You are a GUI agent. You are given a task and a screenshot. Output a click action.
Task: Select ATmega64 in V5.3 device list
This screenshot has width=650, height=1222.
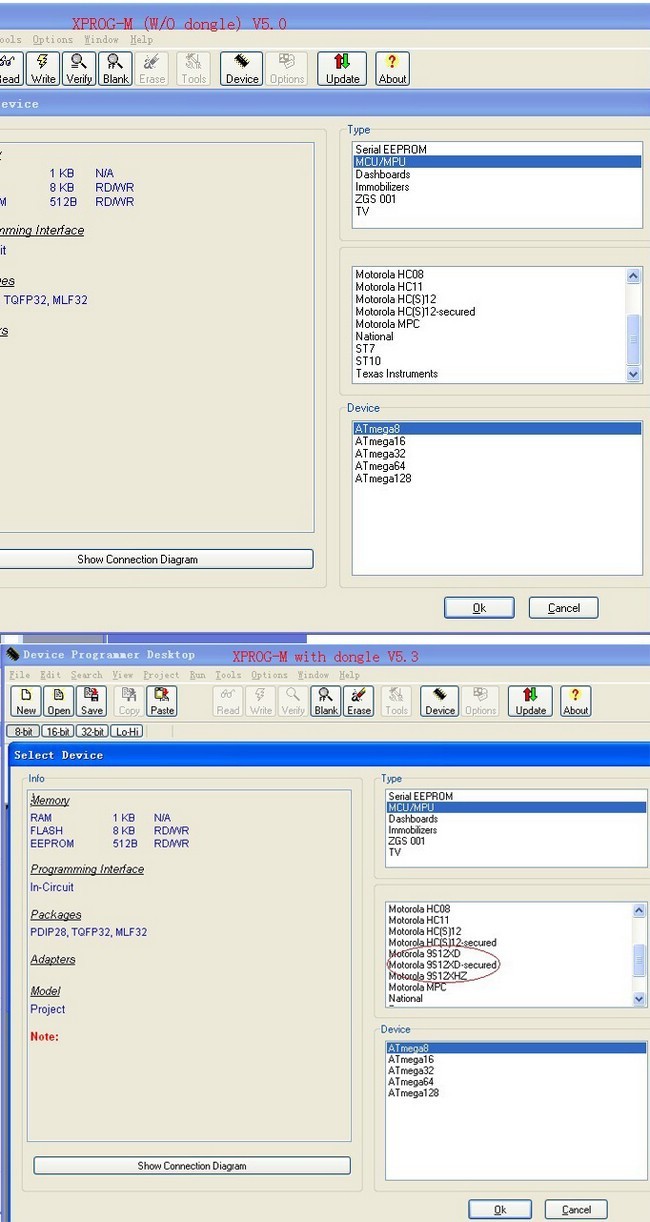click(516, 1082)
